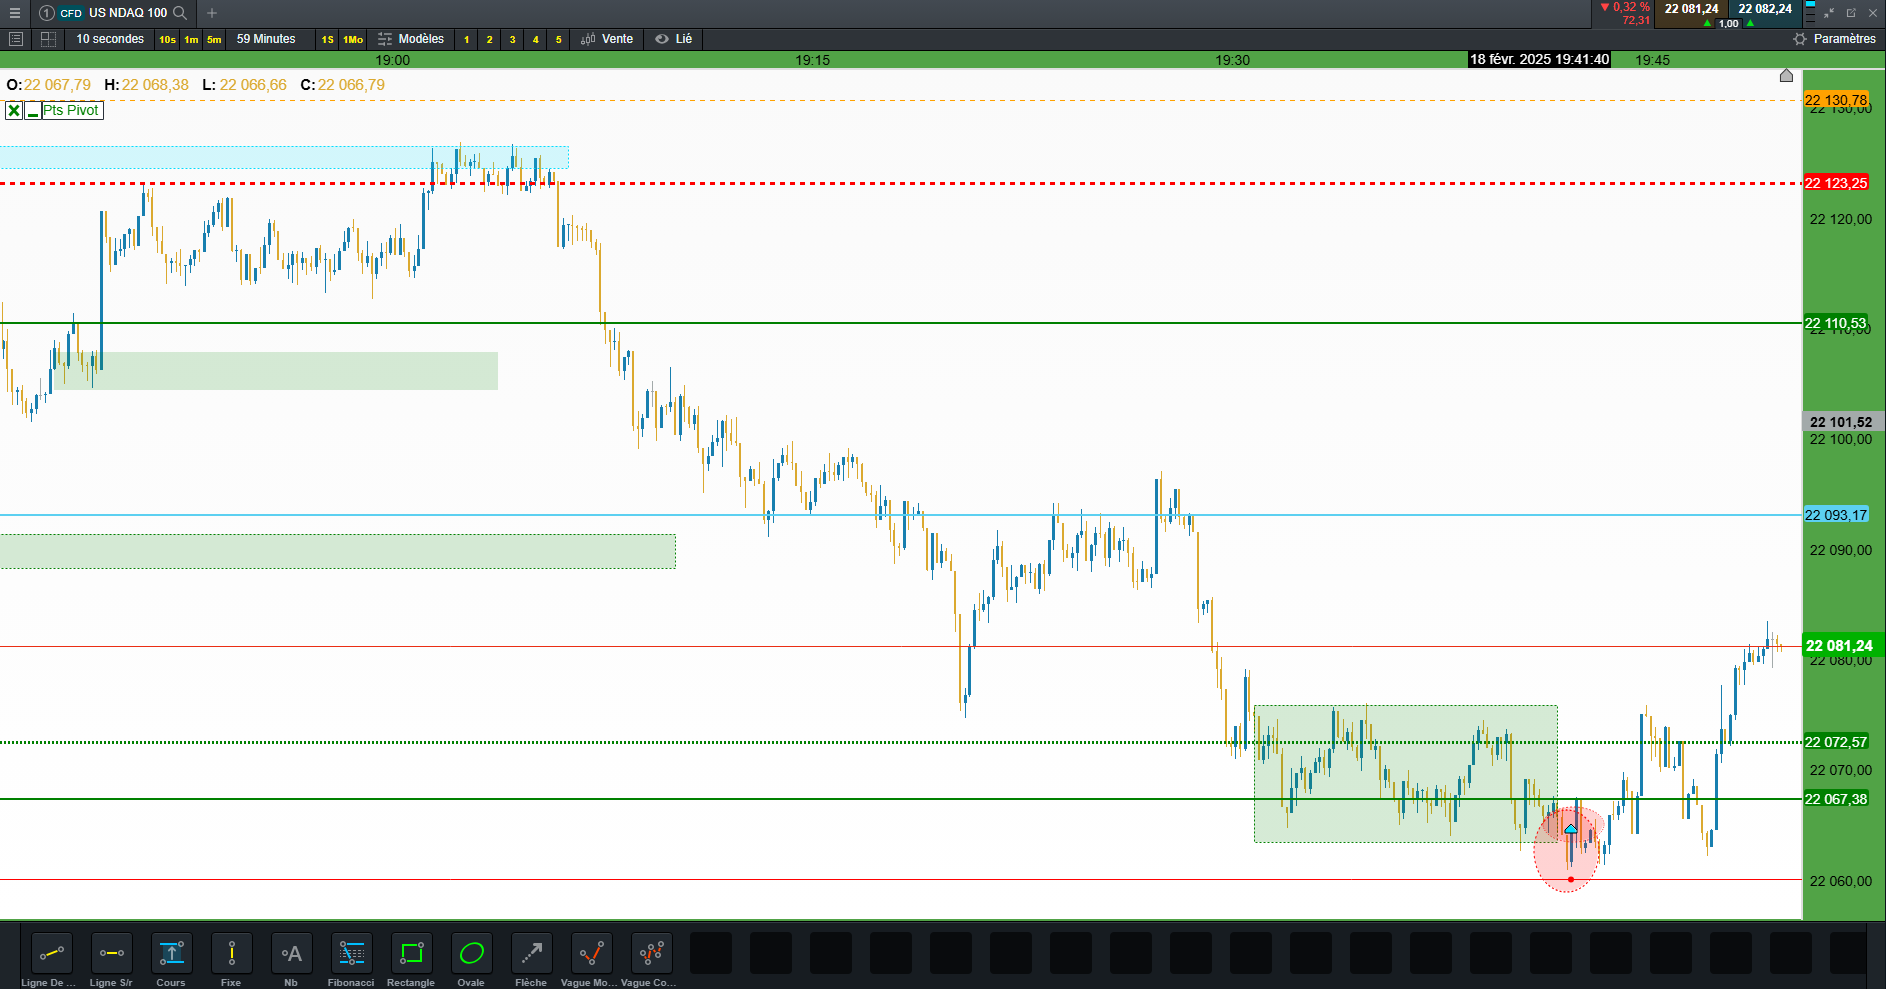
Task: Select the Fibonacci retracement tool
Action: pyautogui.click(x=351, y=953)
